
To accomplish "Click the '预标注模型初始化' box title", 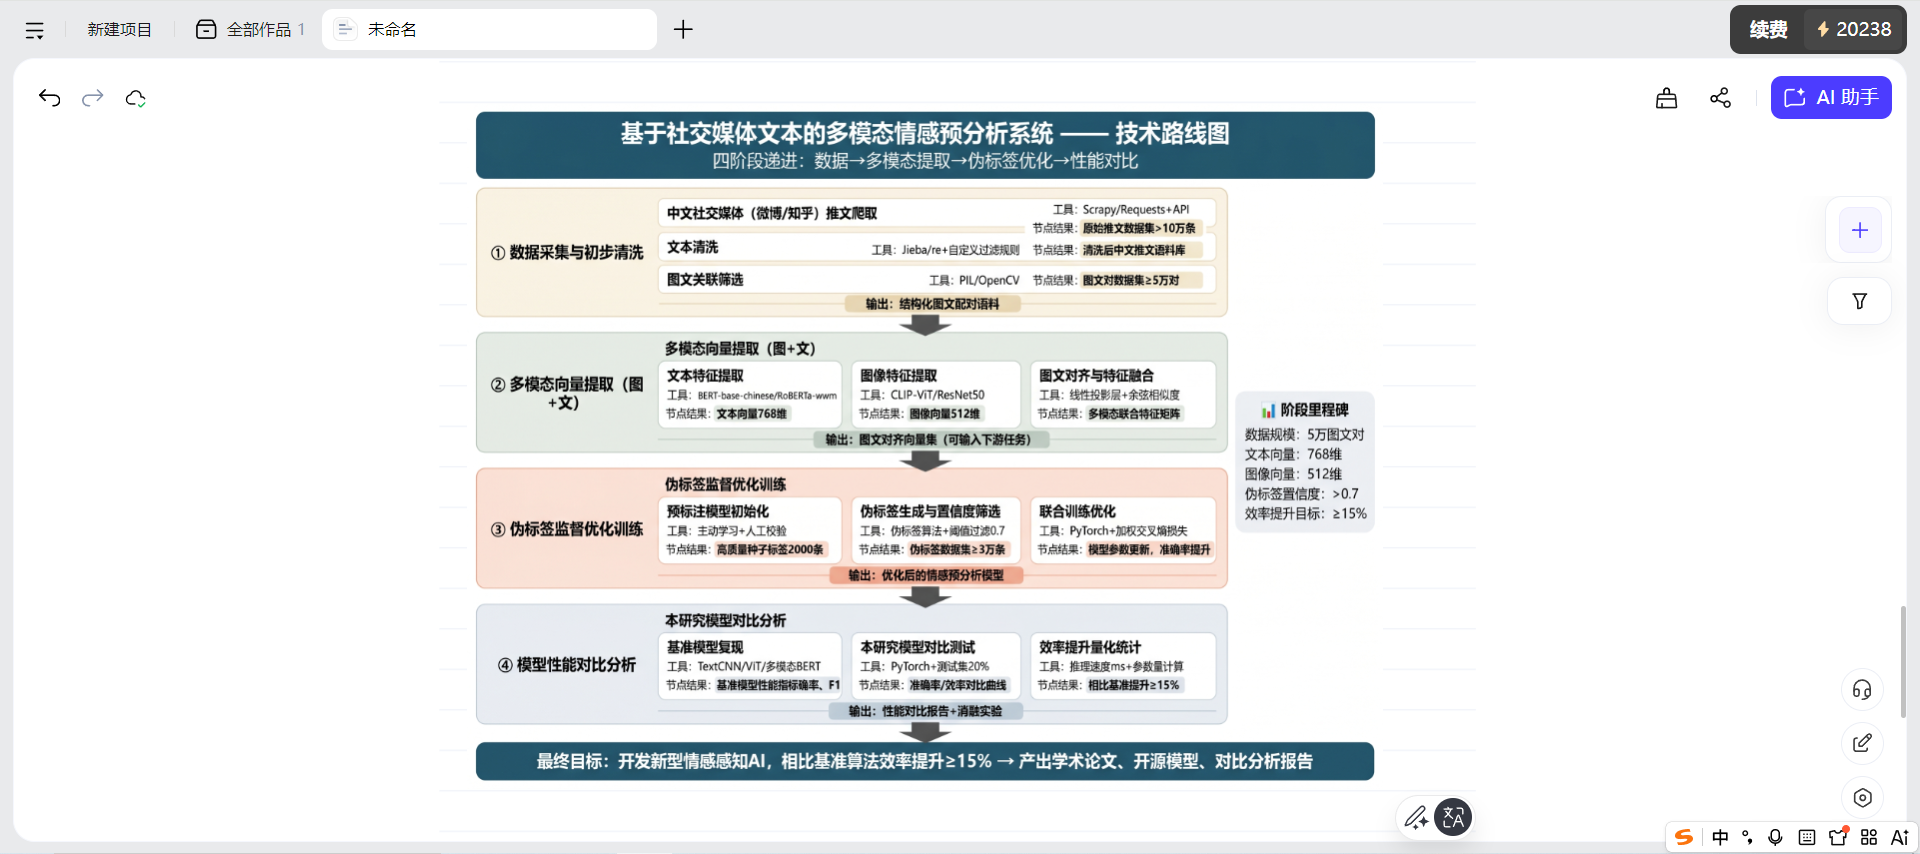I will (718, 512).
